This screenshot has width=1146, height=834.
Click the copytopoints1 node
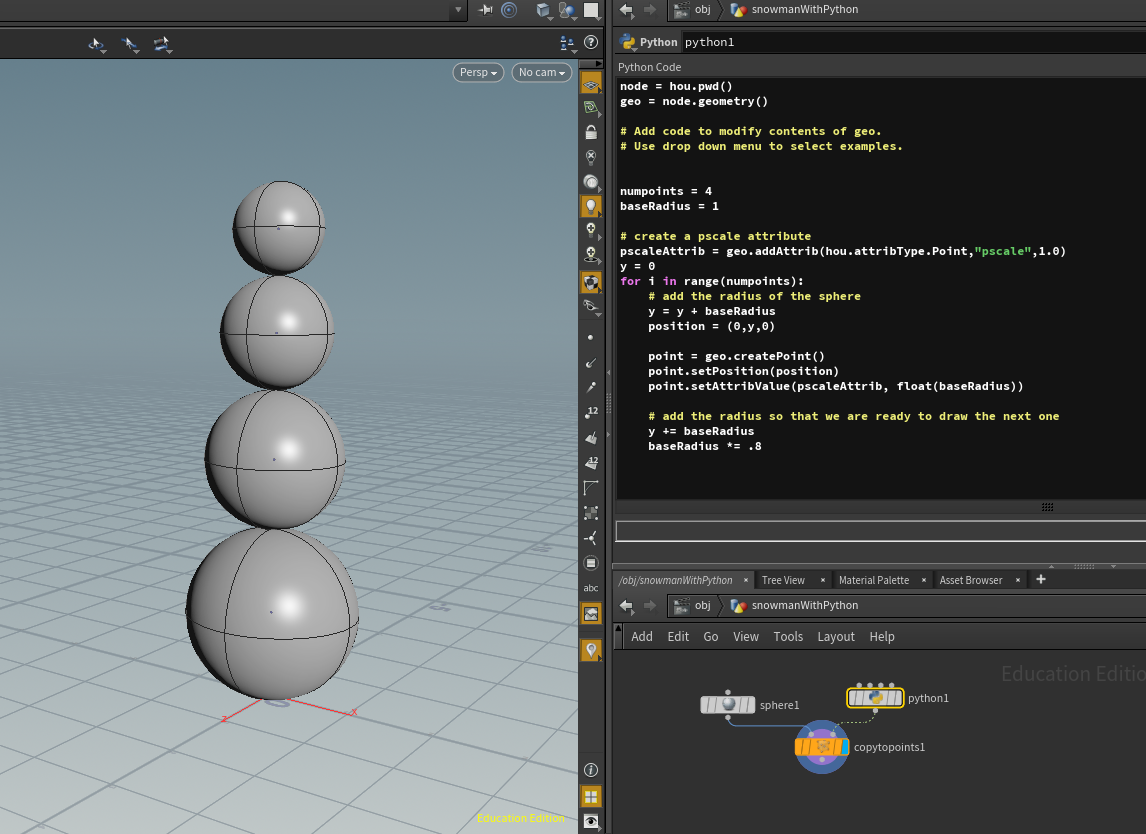point(822,746)
